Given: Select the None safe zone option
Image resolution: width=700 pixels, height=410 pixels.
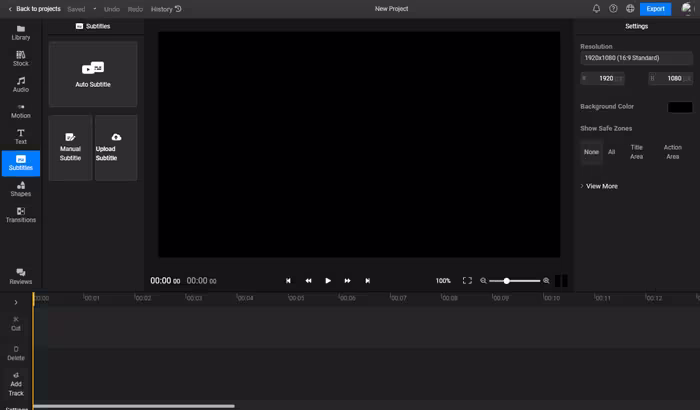Looking at the screenshot, I should click(x=592, y=152).
